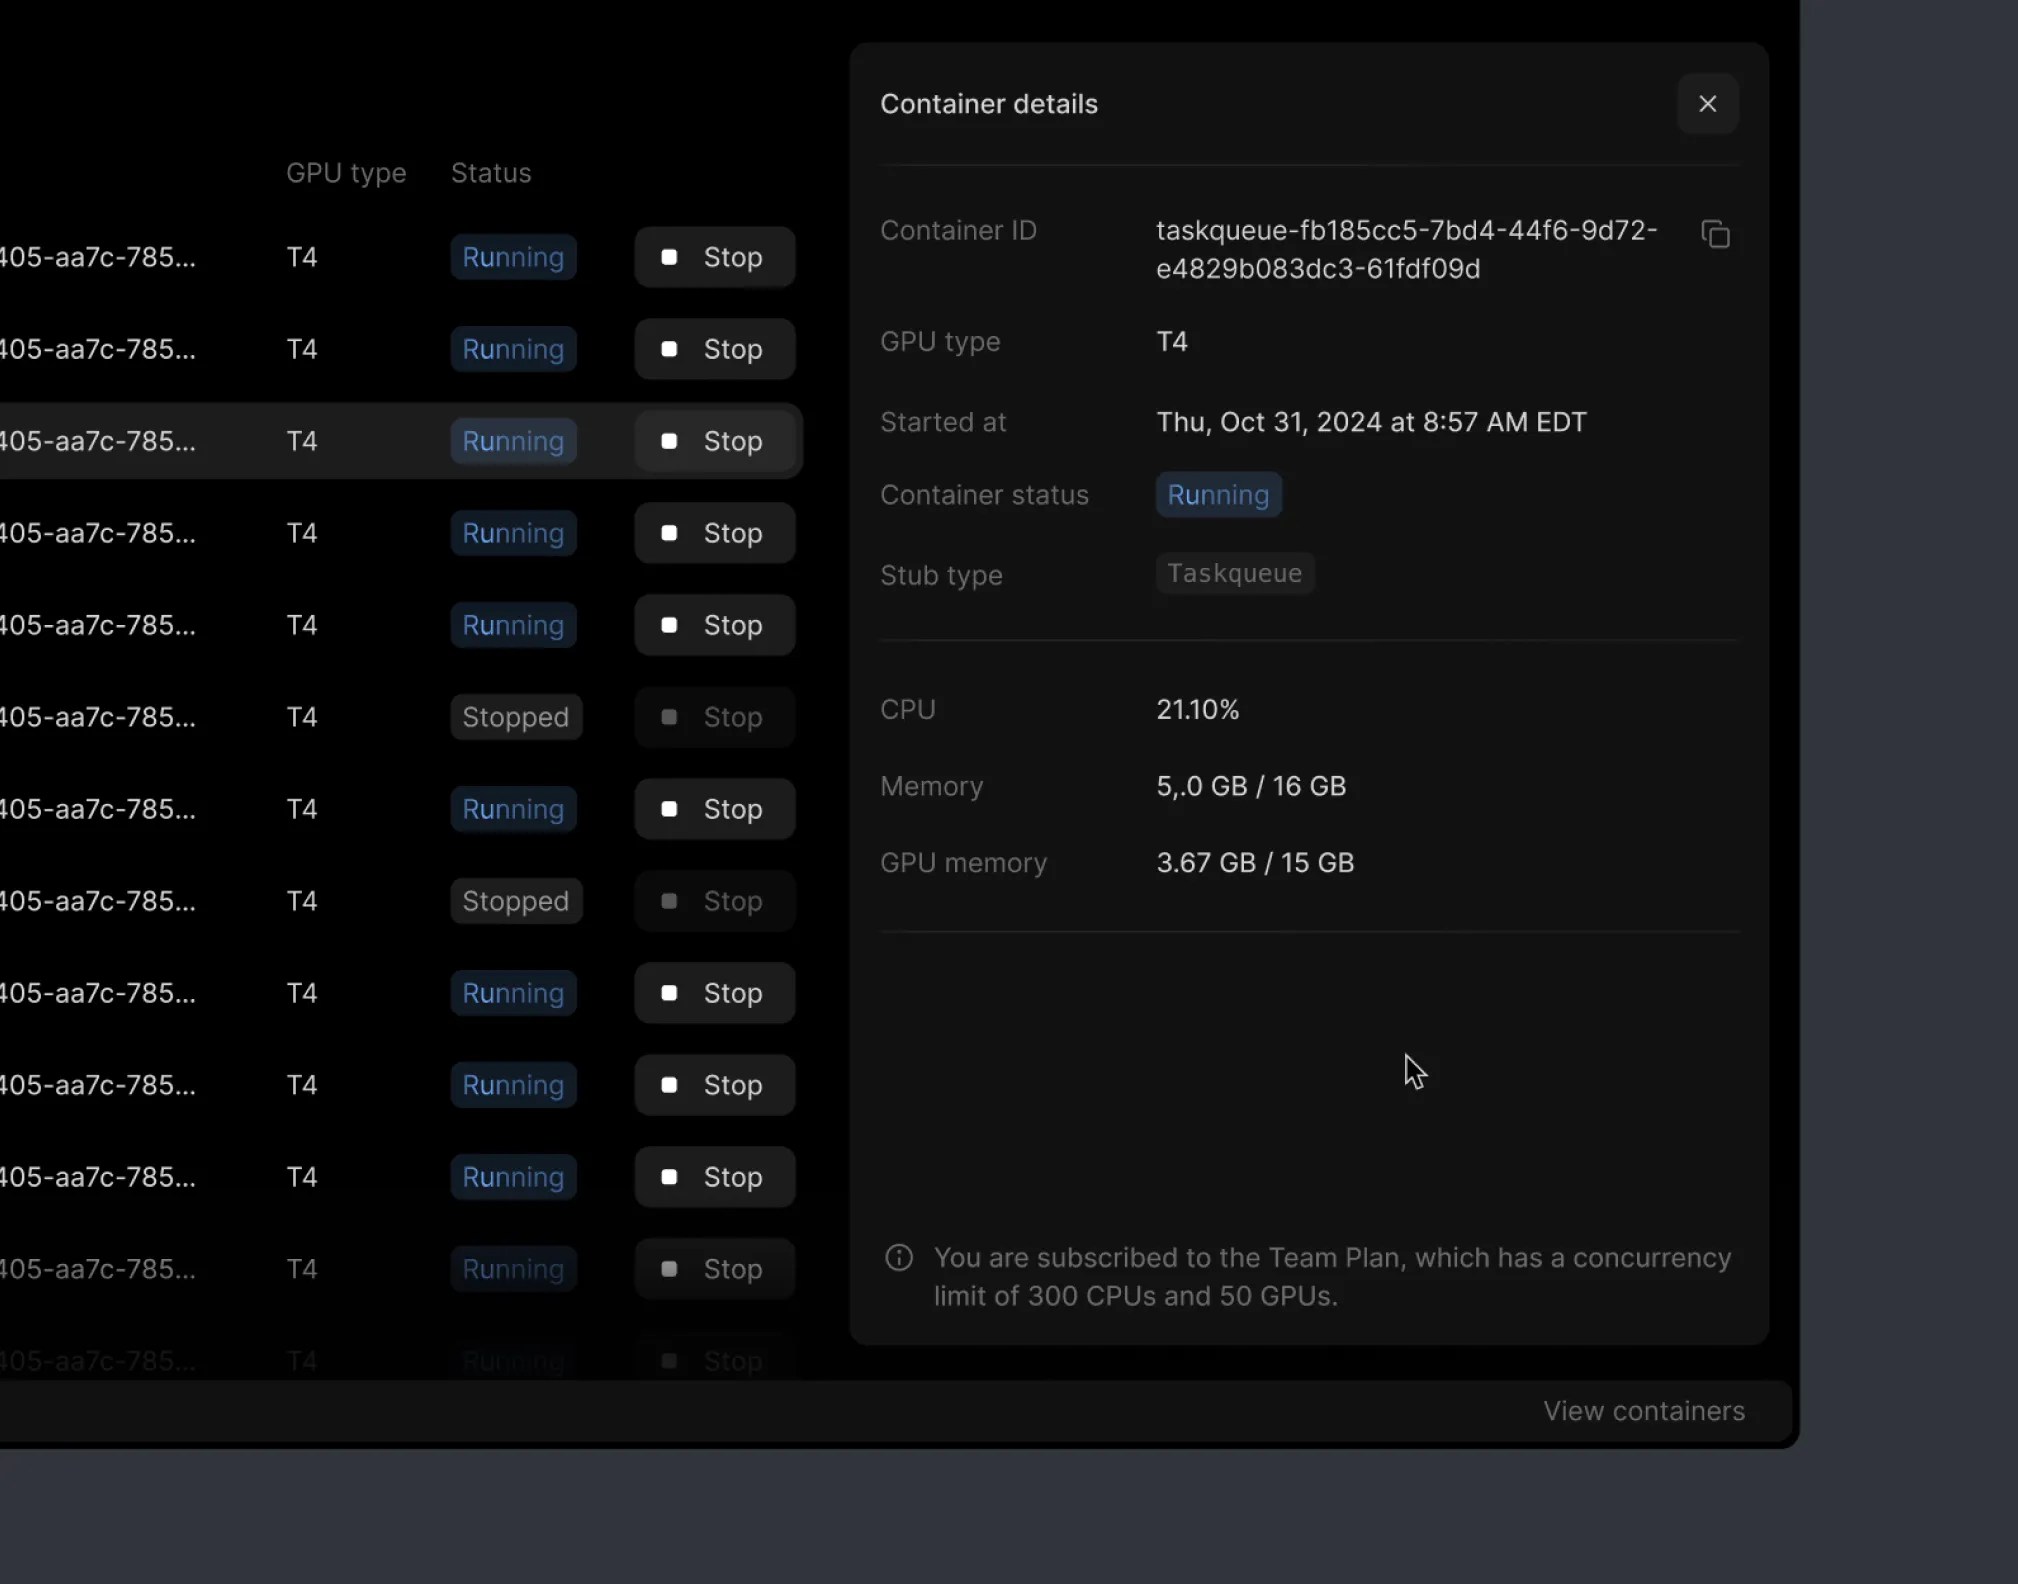Click the Running badge on the second row
This screenshot has width=2018, height=1584.
[513, 349]
